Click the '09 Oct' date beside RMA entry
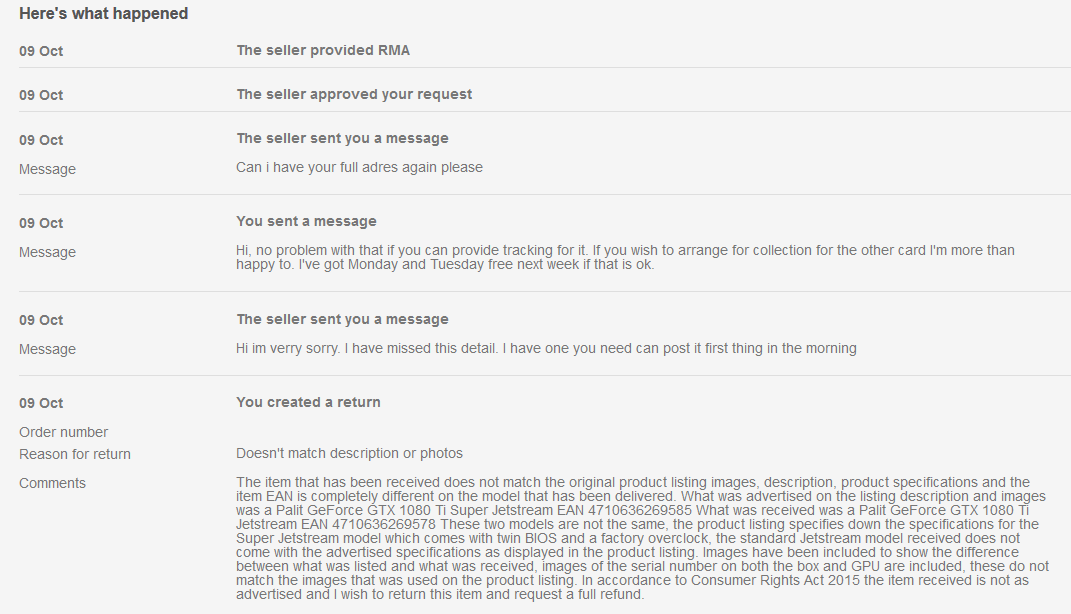The height and width of the screenshot is (614, 1071). point(41,51)
